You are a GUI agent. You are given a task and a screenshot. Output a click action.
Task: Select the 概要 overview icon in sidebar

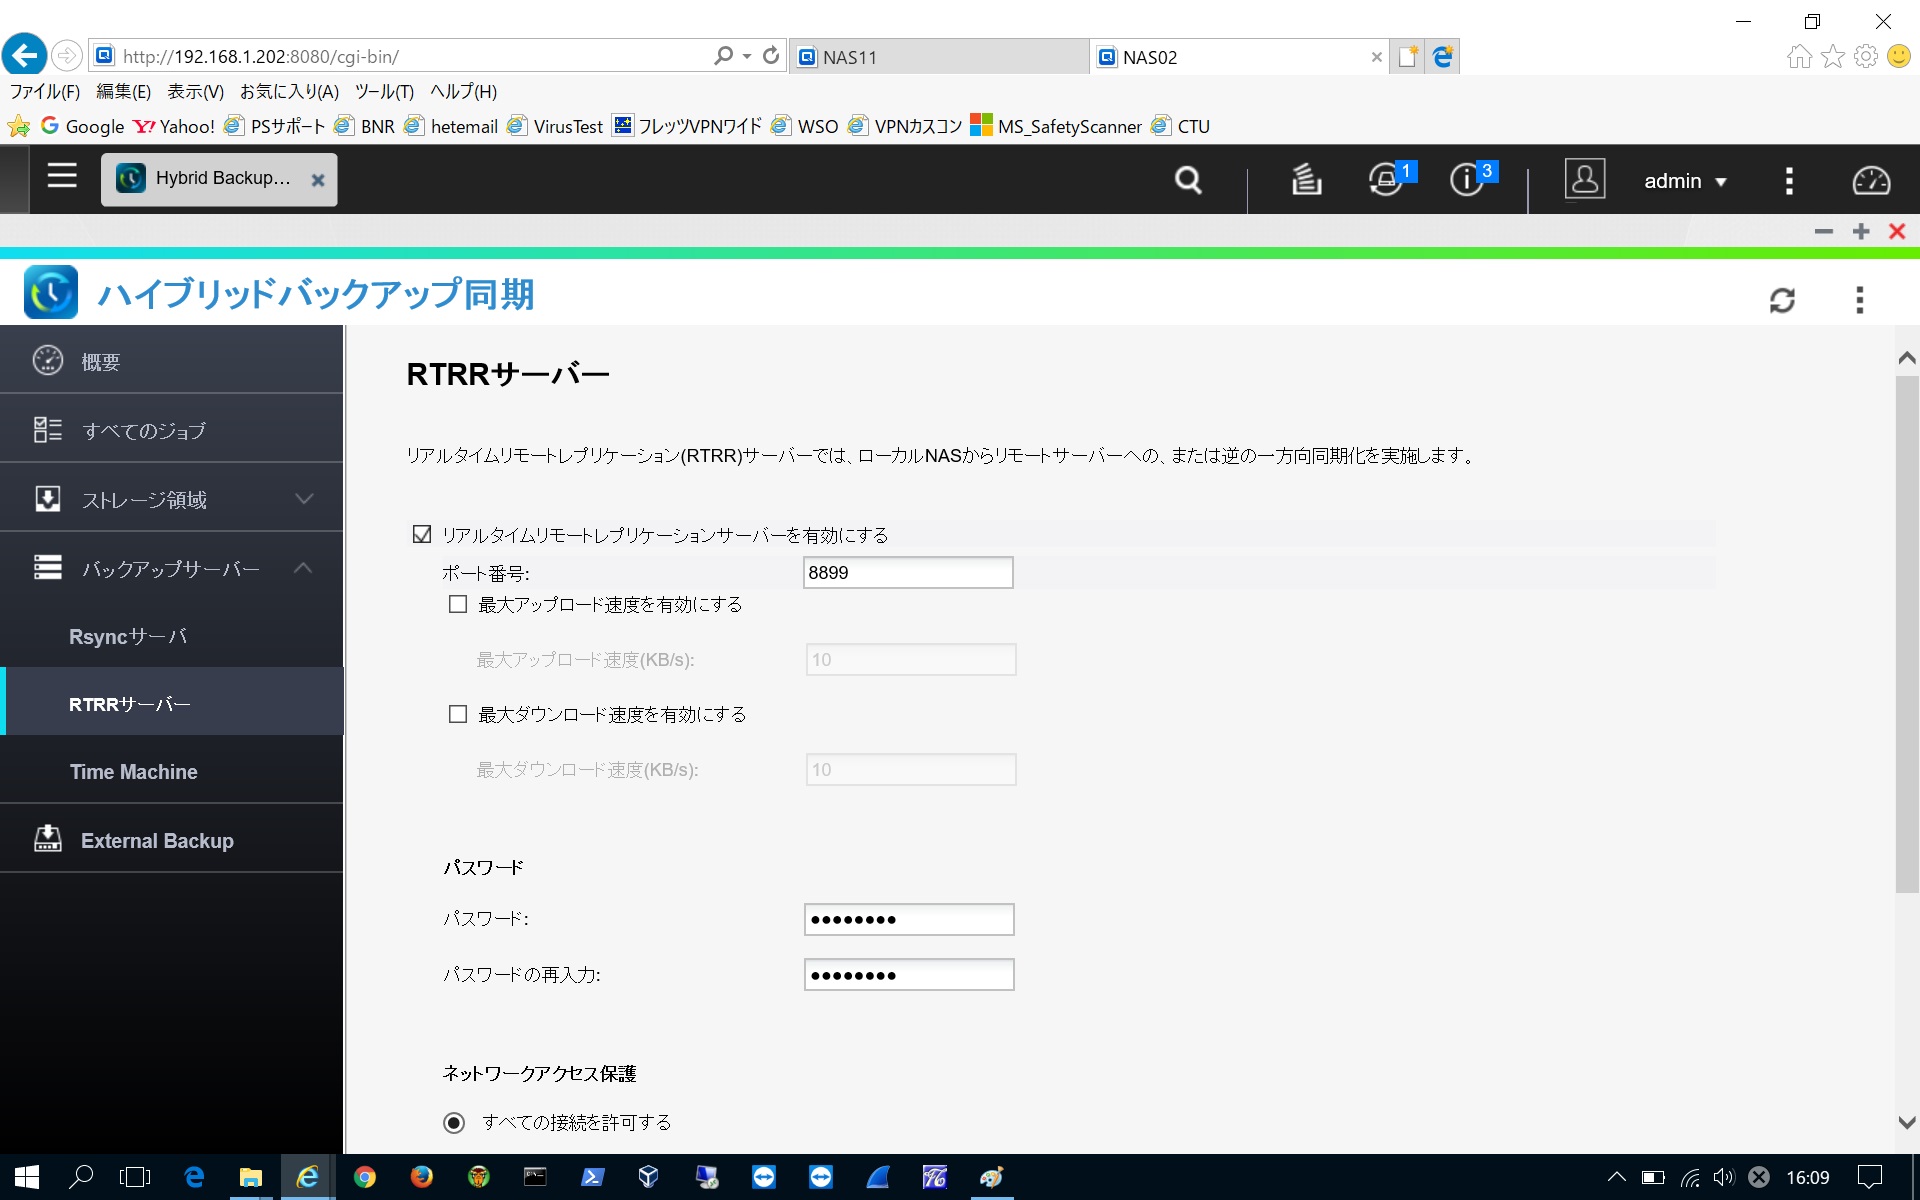pos(47,360)
